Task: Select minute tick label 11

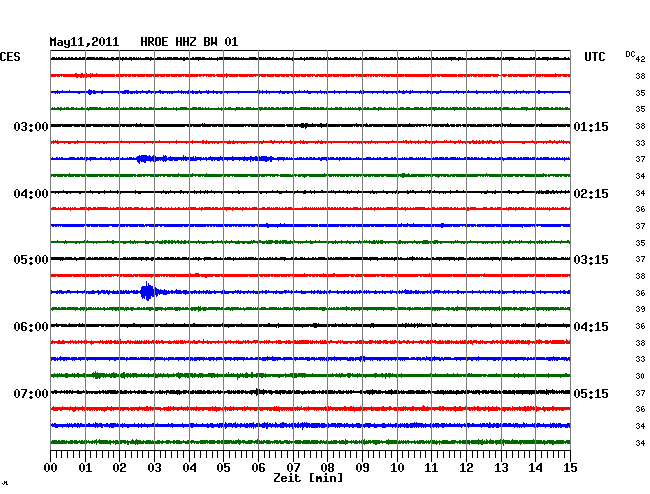Action: [x=431, y=467]
